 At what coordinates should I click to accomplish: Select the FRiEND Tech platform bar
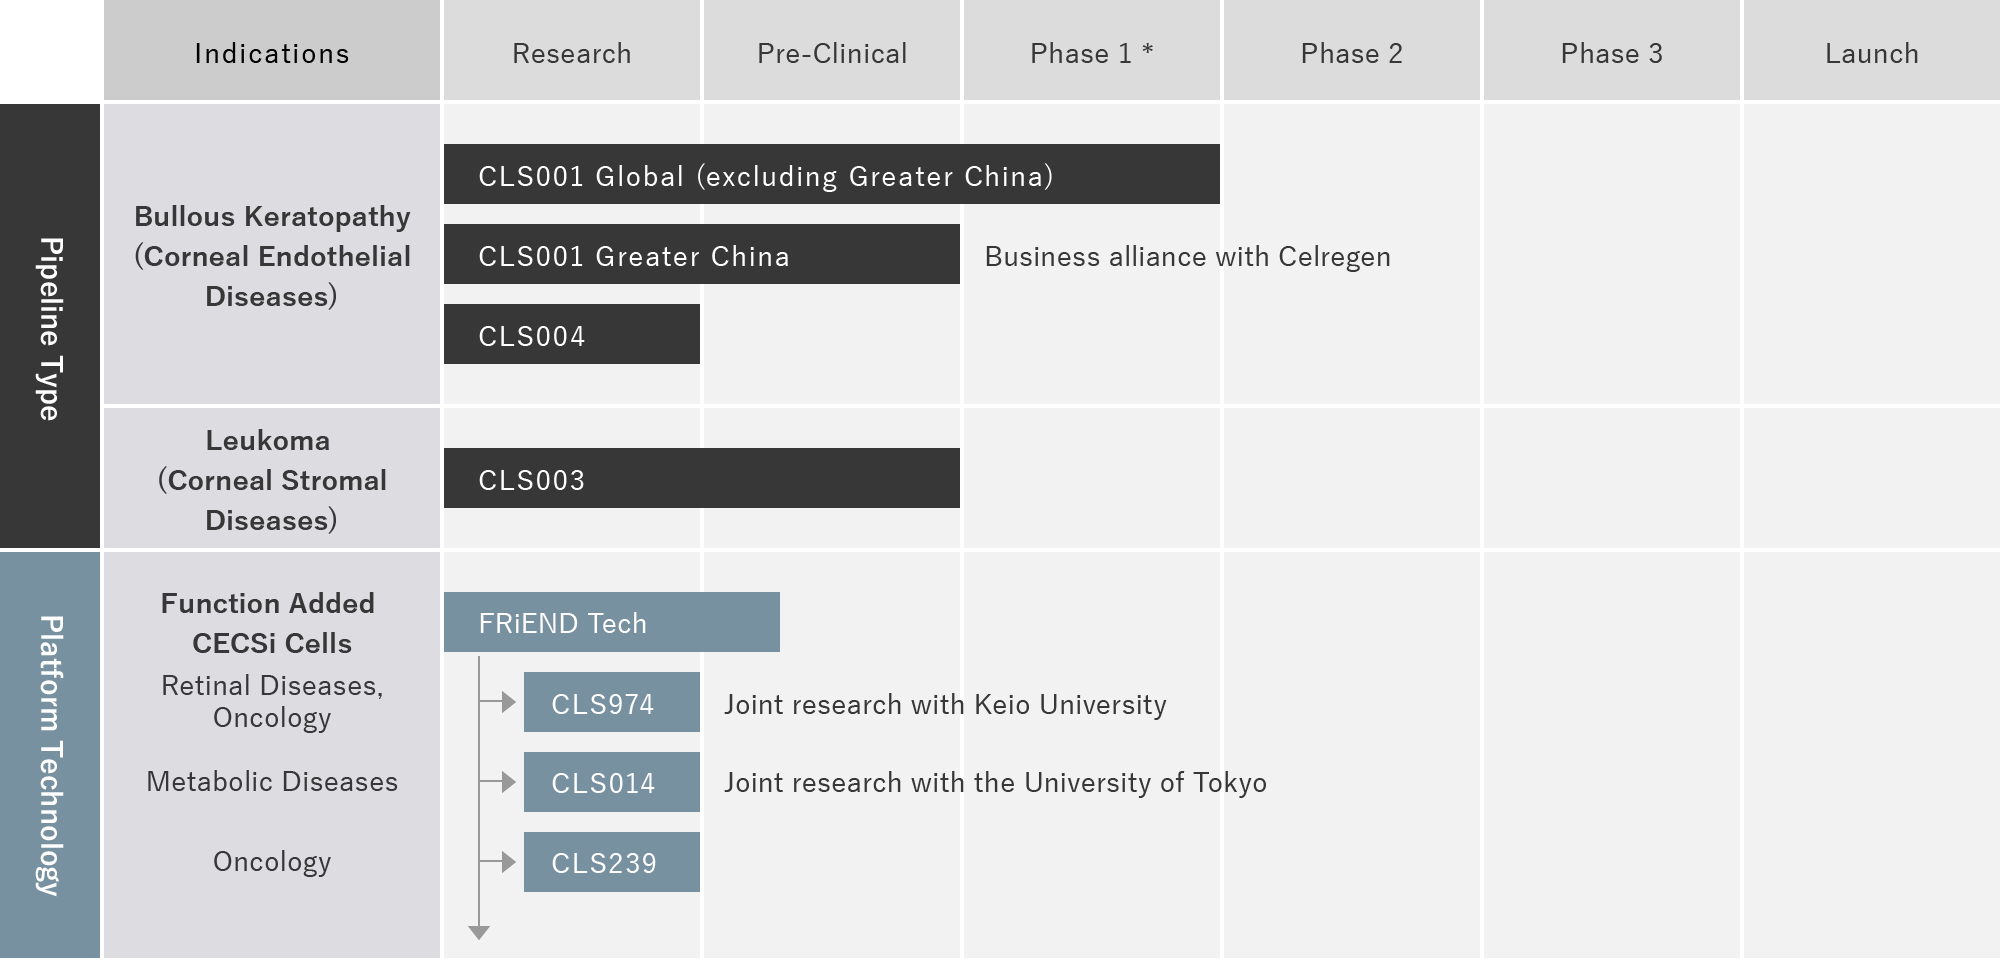tap(611, 622)
